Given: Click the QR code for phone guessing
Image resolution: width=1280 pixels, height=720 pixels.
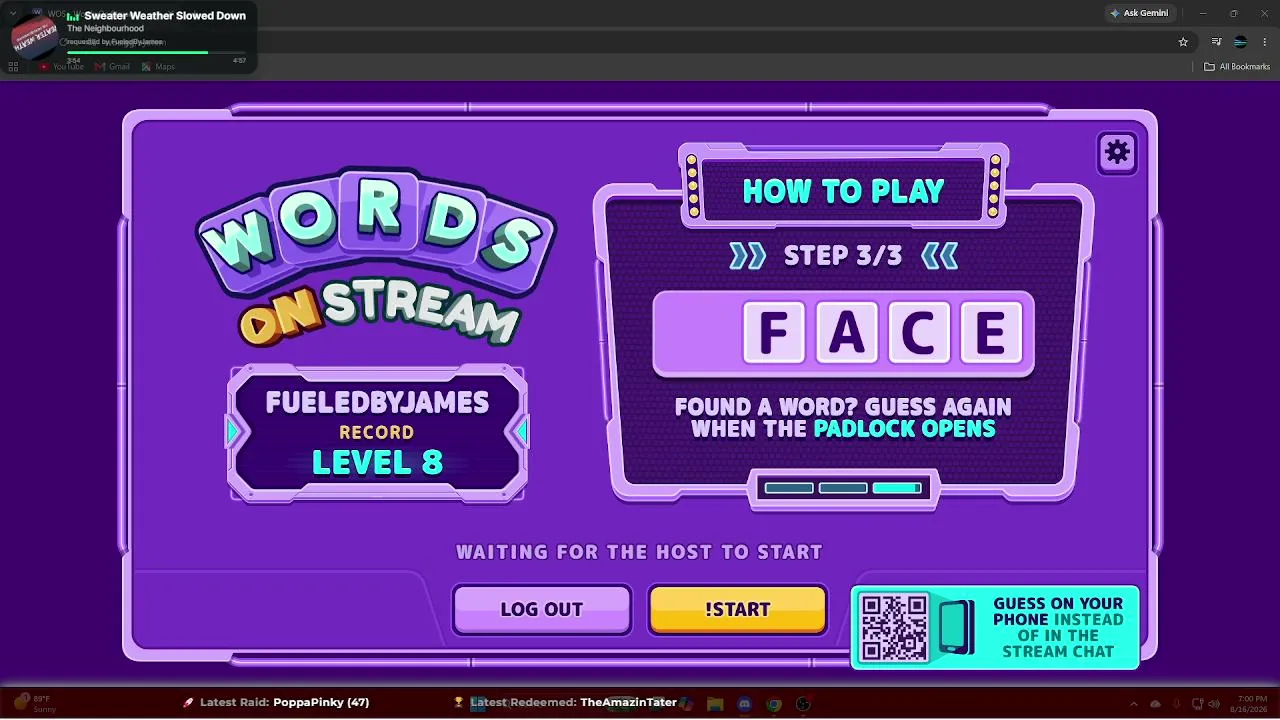Looking at the screenshot, I should tap(895, 627).
